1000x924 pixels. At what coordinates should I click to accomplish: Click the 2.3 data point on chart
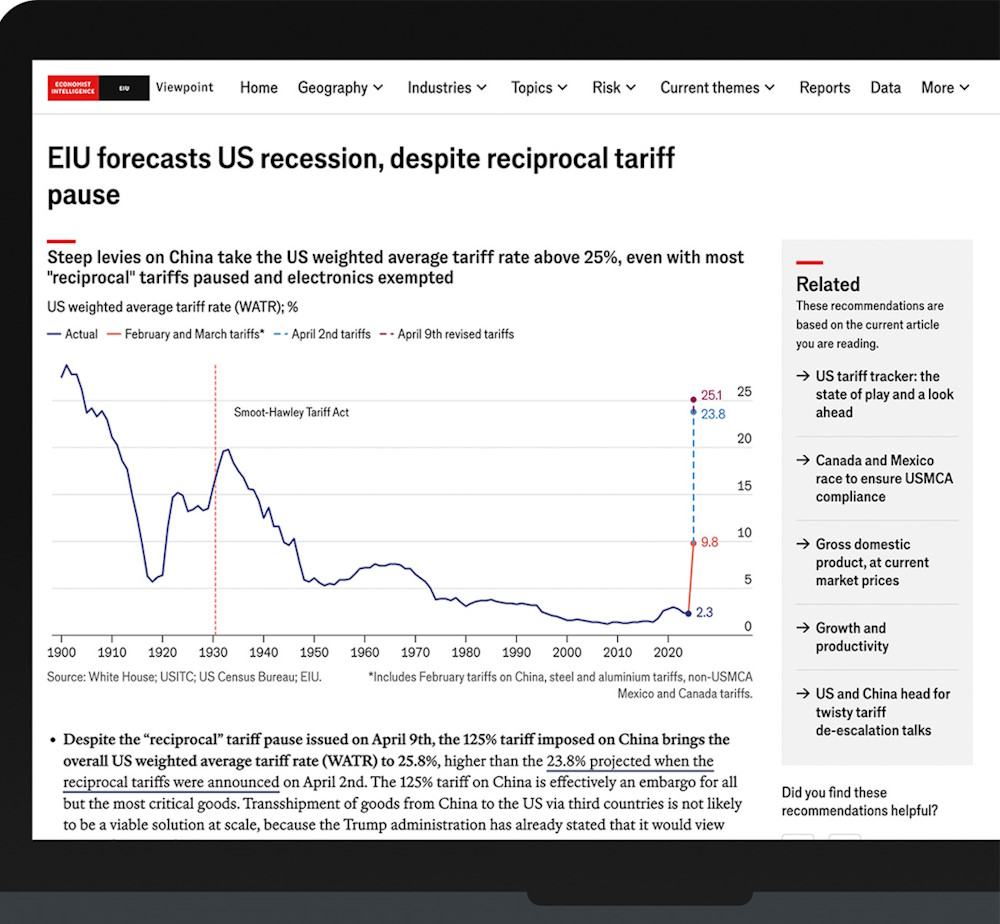688,613
